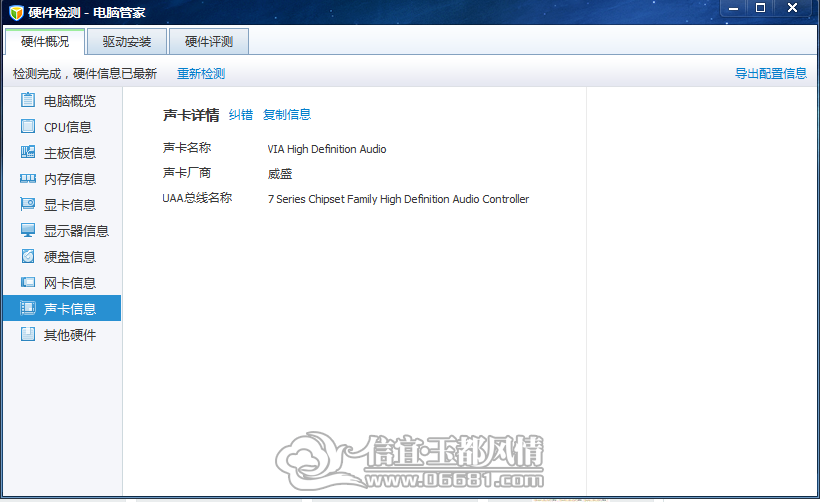This screenshot has width=820, height=502.
Task: Switch to the 硬件概况 tab
Action: tap(45, 41)
